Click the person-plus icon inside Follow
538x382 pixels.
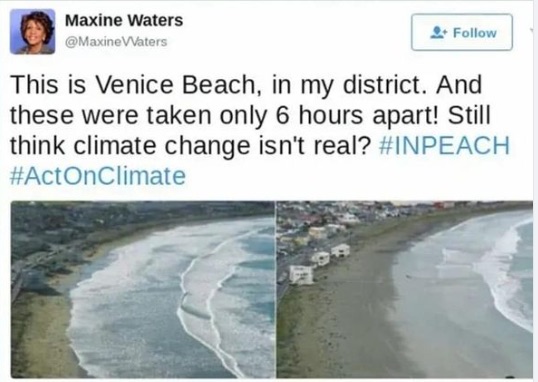click(x=438, y=33)
